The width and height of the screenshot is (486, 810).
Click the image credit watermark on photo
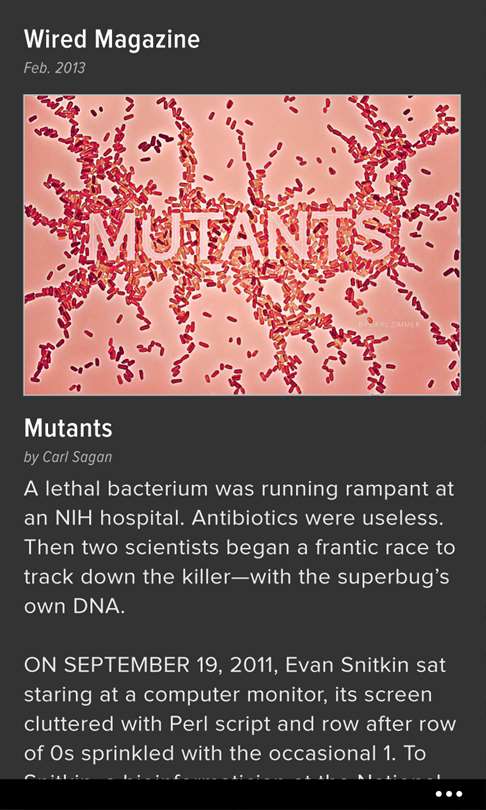[x=387, y=323]
